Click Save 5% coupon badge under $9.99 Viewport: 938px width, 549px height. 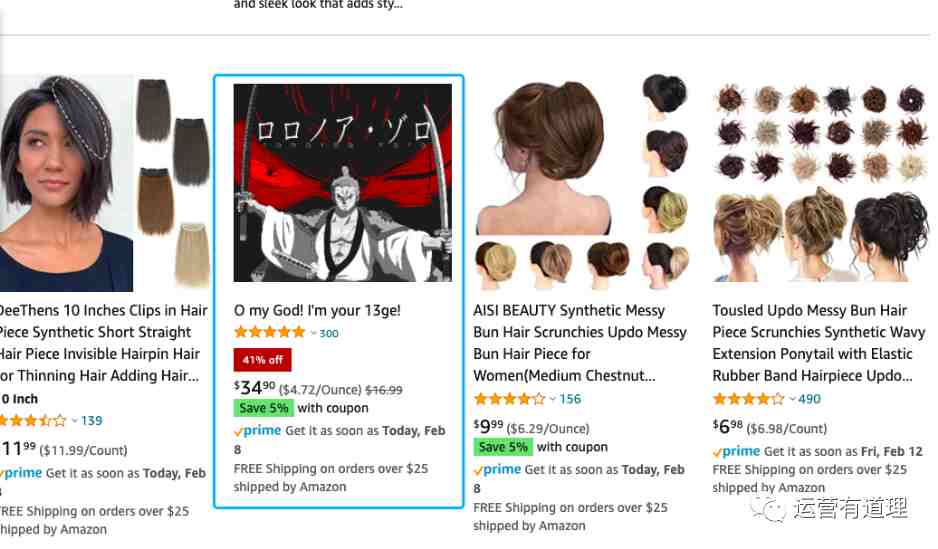pos(503,447)
